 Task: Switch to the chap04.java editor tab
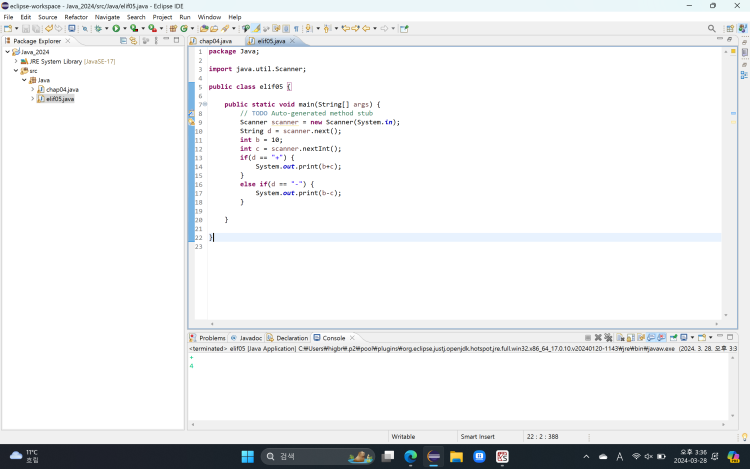(215, 41)
